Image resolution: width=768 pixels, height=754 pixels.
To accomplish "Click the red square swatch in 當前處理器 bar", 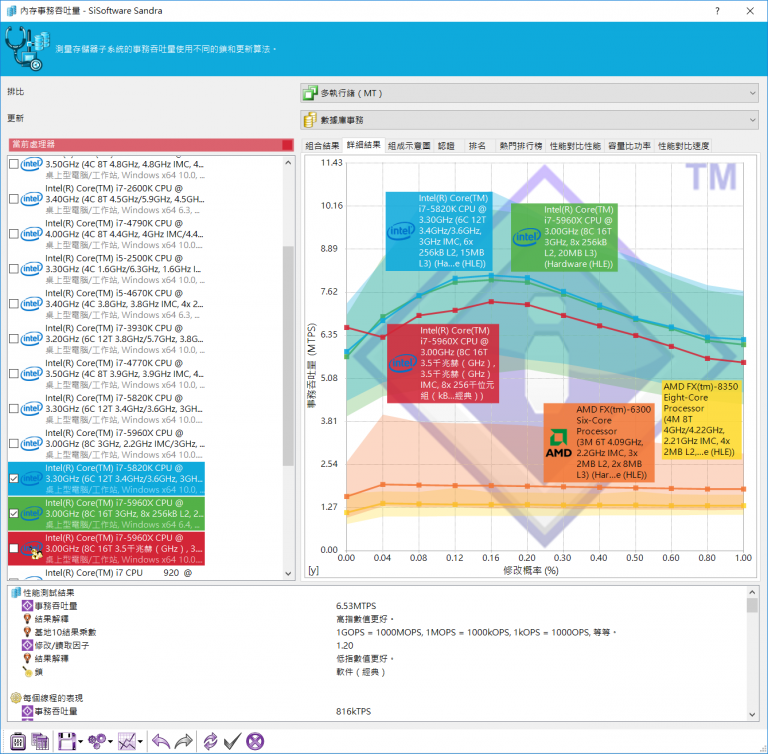I will click(288, 145).
